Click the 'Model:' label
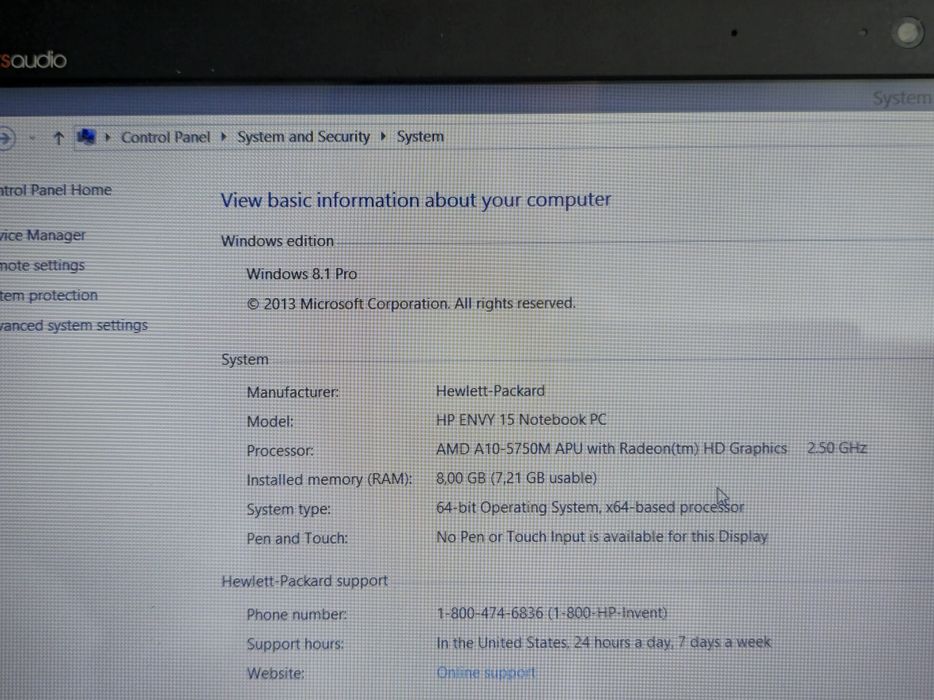This screenshot has height=700, width=934. [270, 421]
